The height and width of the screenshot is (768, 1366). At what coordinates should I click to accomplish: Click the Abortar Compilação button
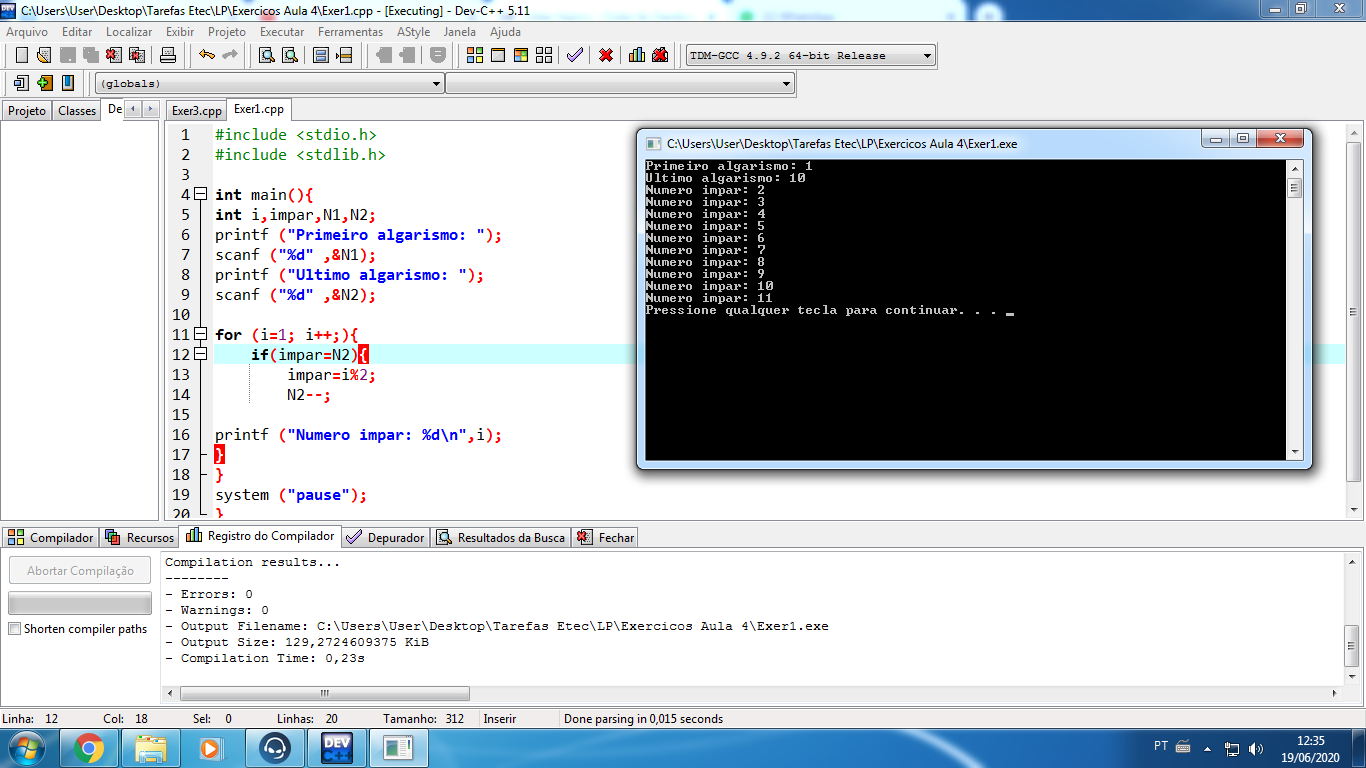[80, 570]
